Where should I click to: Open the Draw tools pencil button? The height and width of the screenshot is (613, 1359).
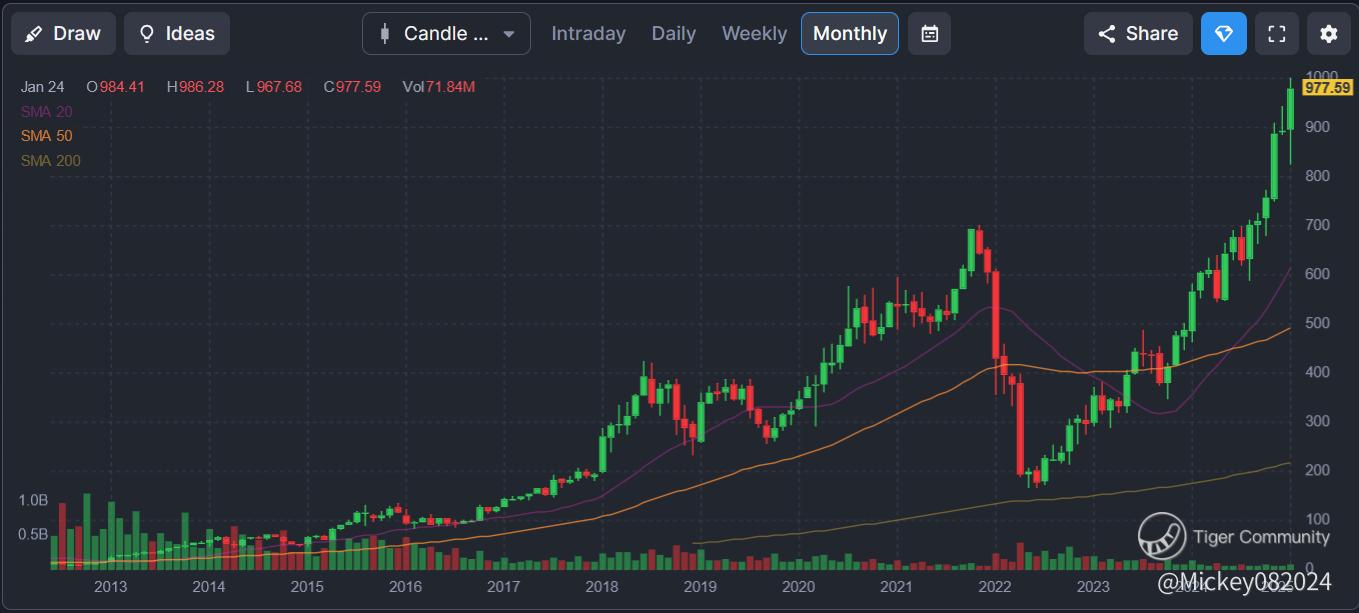coord(63,34)
